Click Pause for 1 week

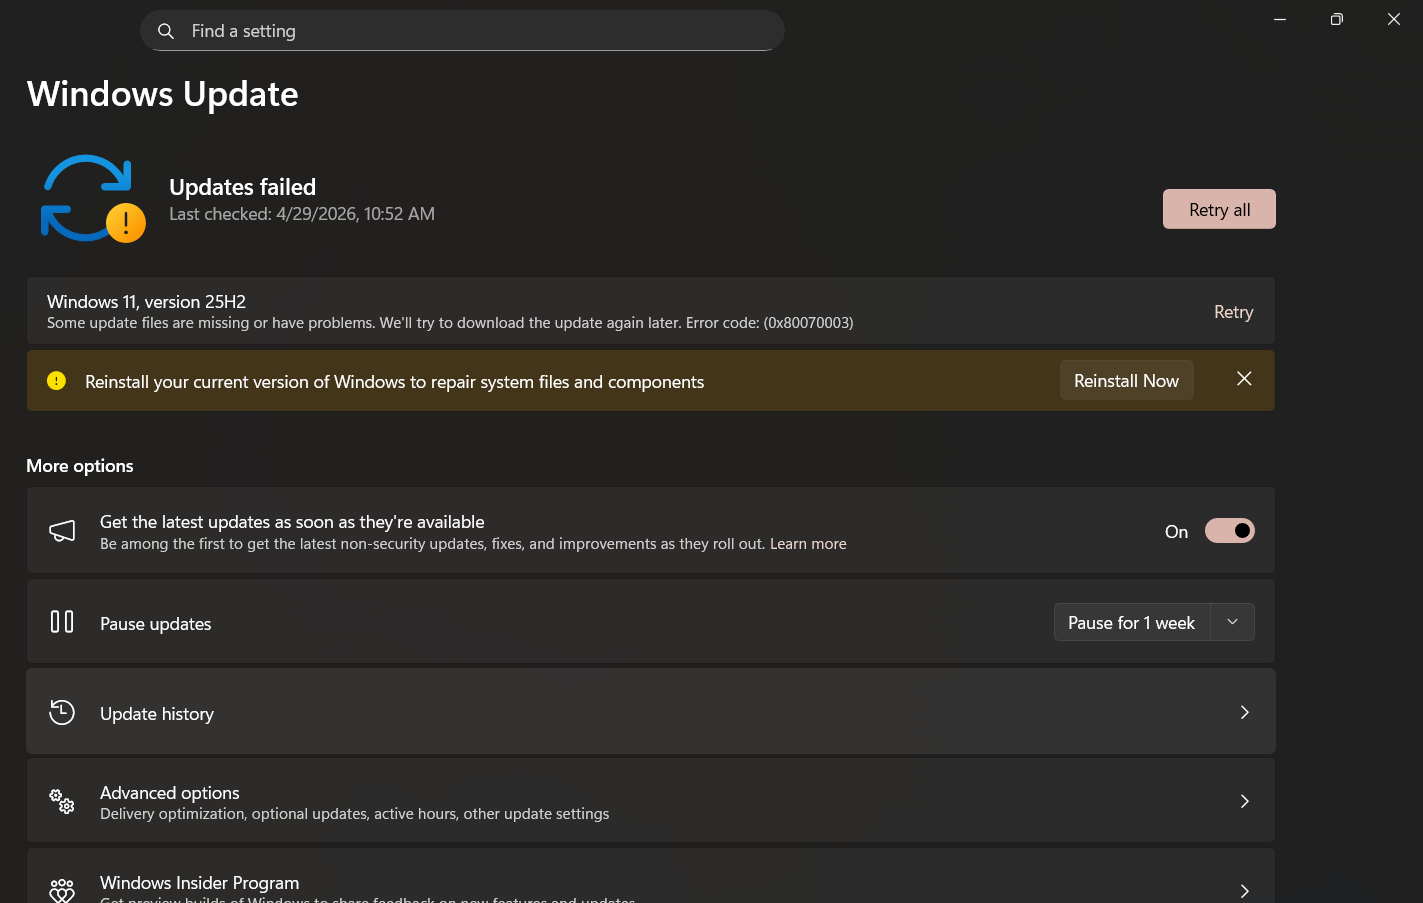pos(1132,623)
